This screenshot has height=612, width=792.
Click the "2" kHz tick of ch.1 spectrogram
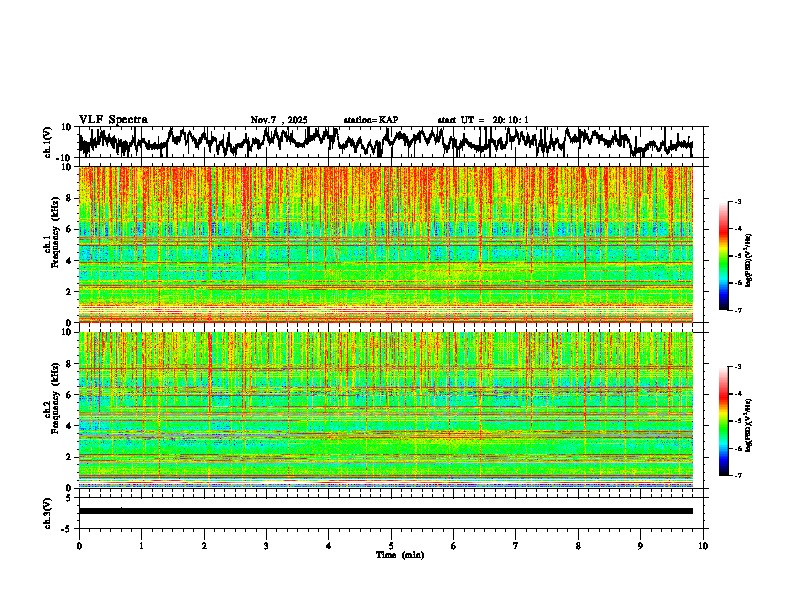69,291
